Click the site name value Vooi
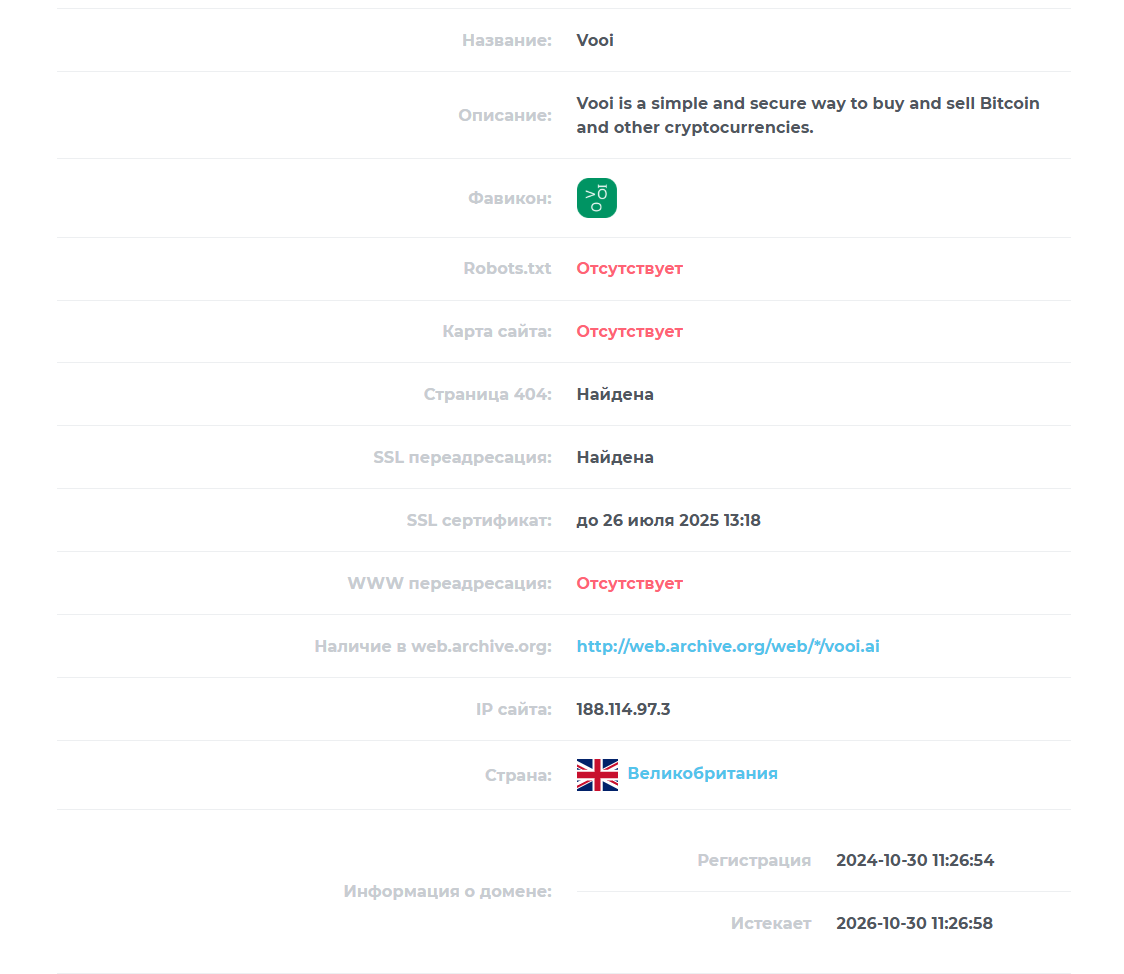The image size is (1124, 974). 595,40
